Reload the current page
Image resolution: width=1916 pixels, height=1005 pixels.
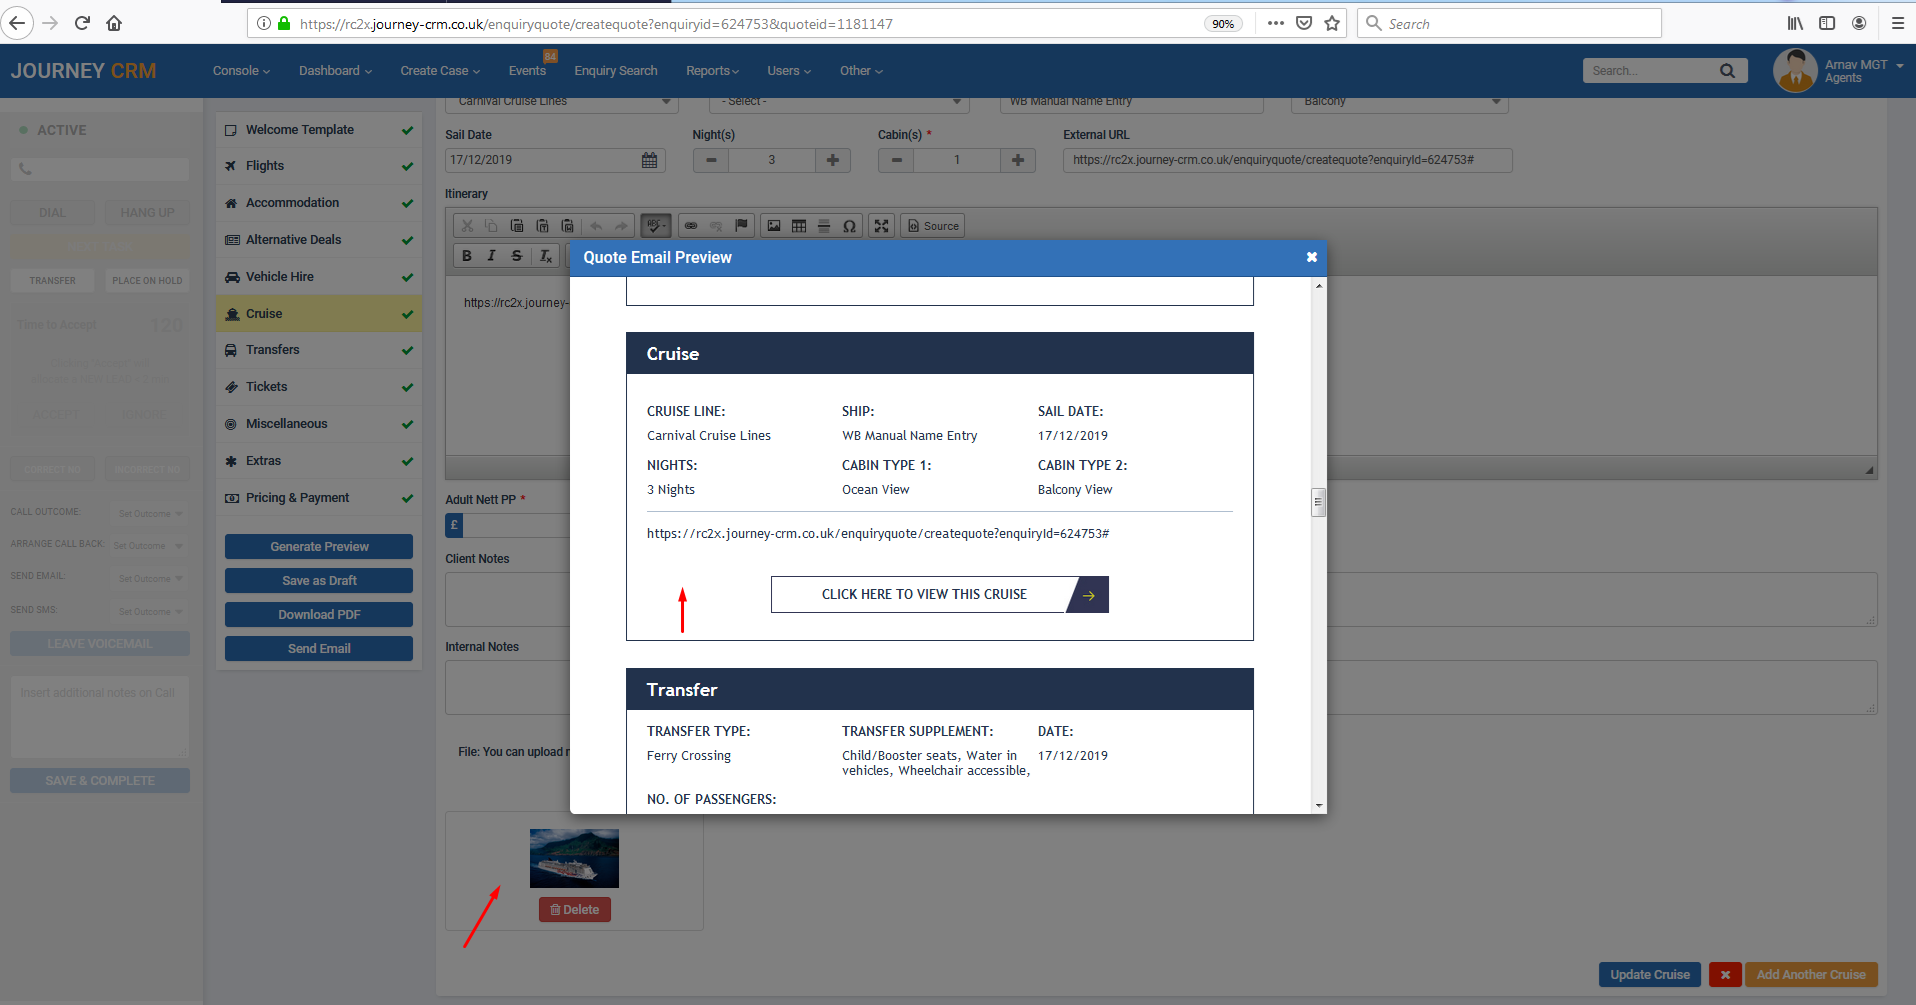click(x=83, y=23)
